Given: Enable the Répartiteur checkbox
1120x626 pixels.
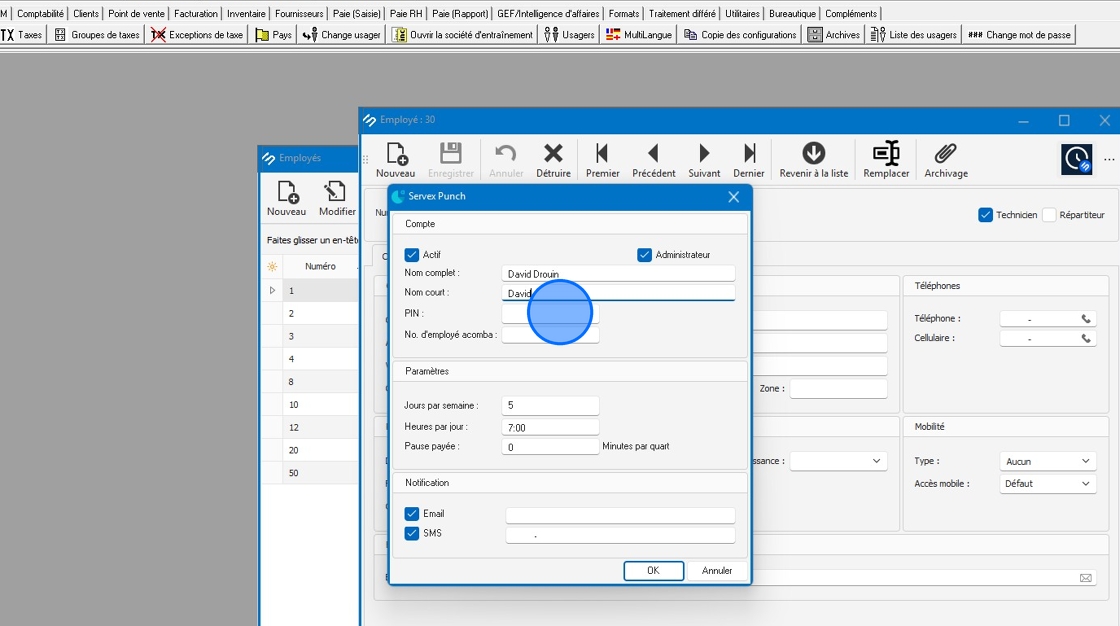Looking at the screenshot, I should click(1049, 215).
